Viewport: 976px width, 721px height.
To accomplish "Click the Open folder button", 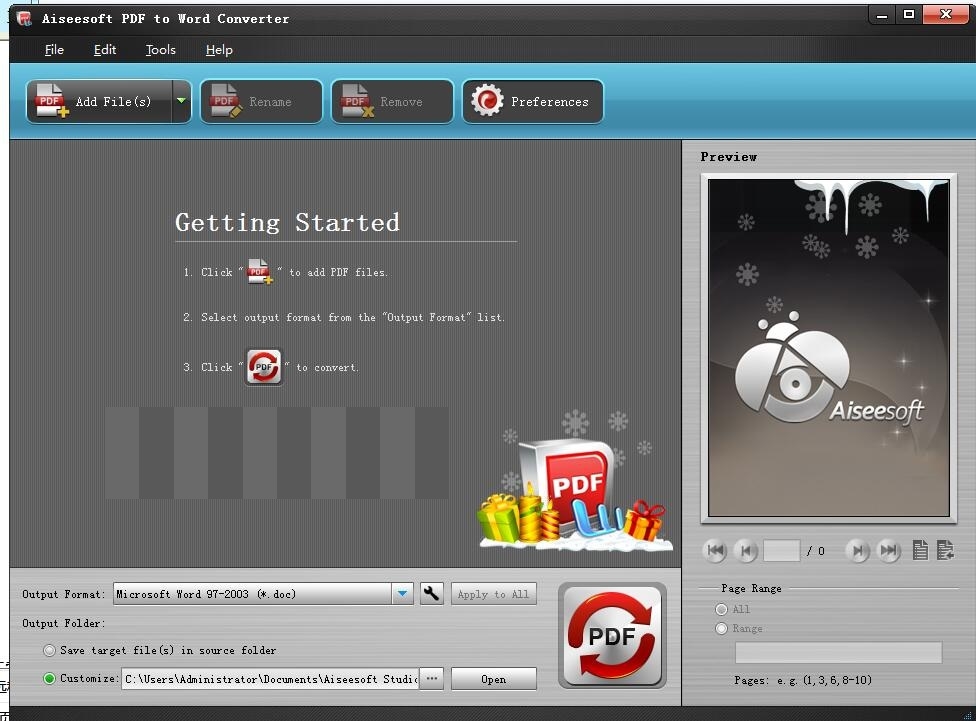I will click(x=494, y=679).
